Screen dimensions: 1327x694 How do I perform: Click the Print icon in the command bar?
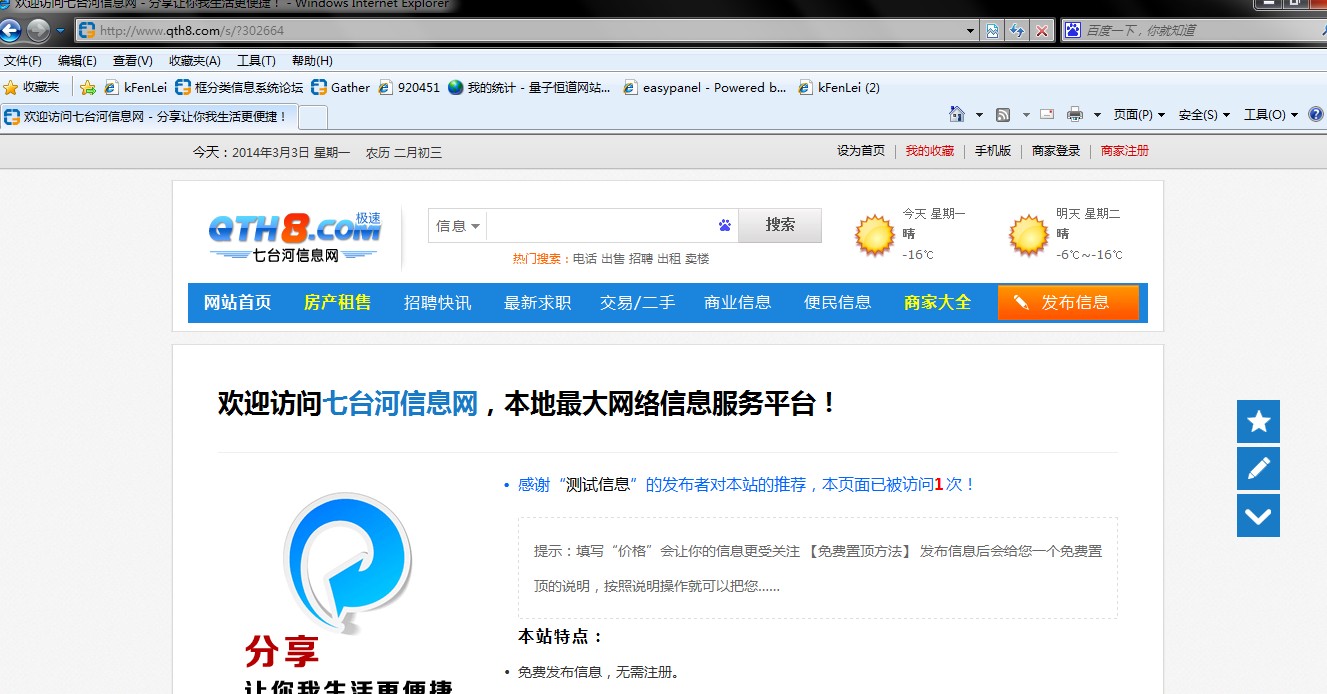[x=1075, y=115]
